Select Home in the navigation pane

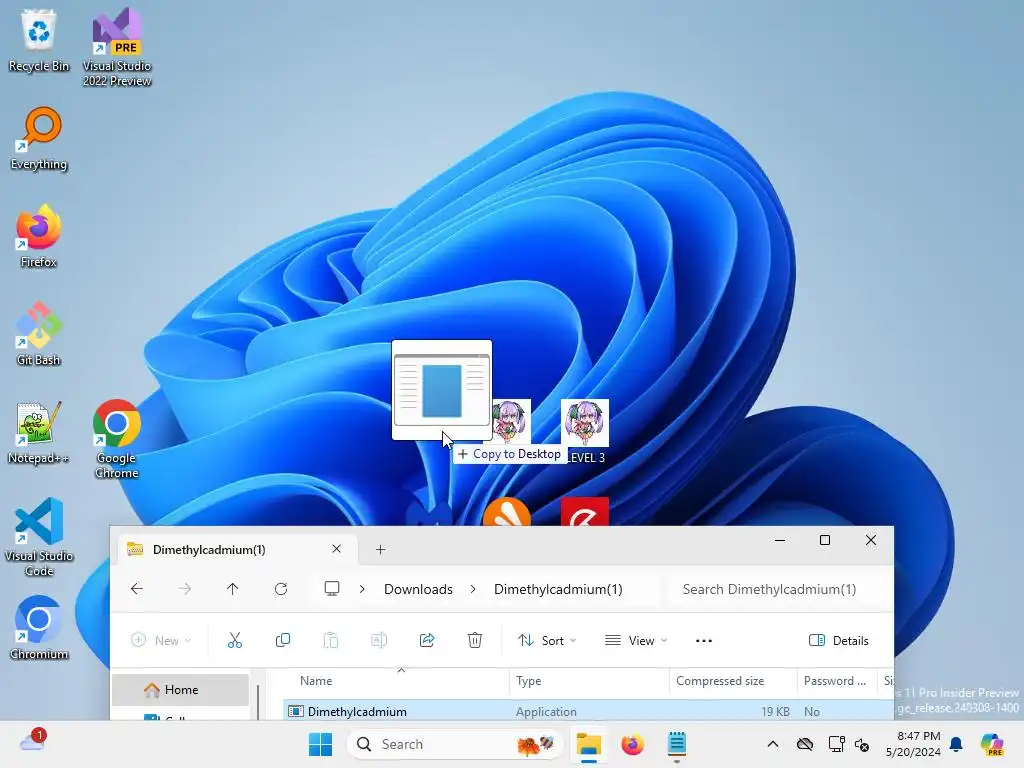click(x=180, y=690)
